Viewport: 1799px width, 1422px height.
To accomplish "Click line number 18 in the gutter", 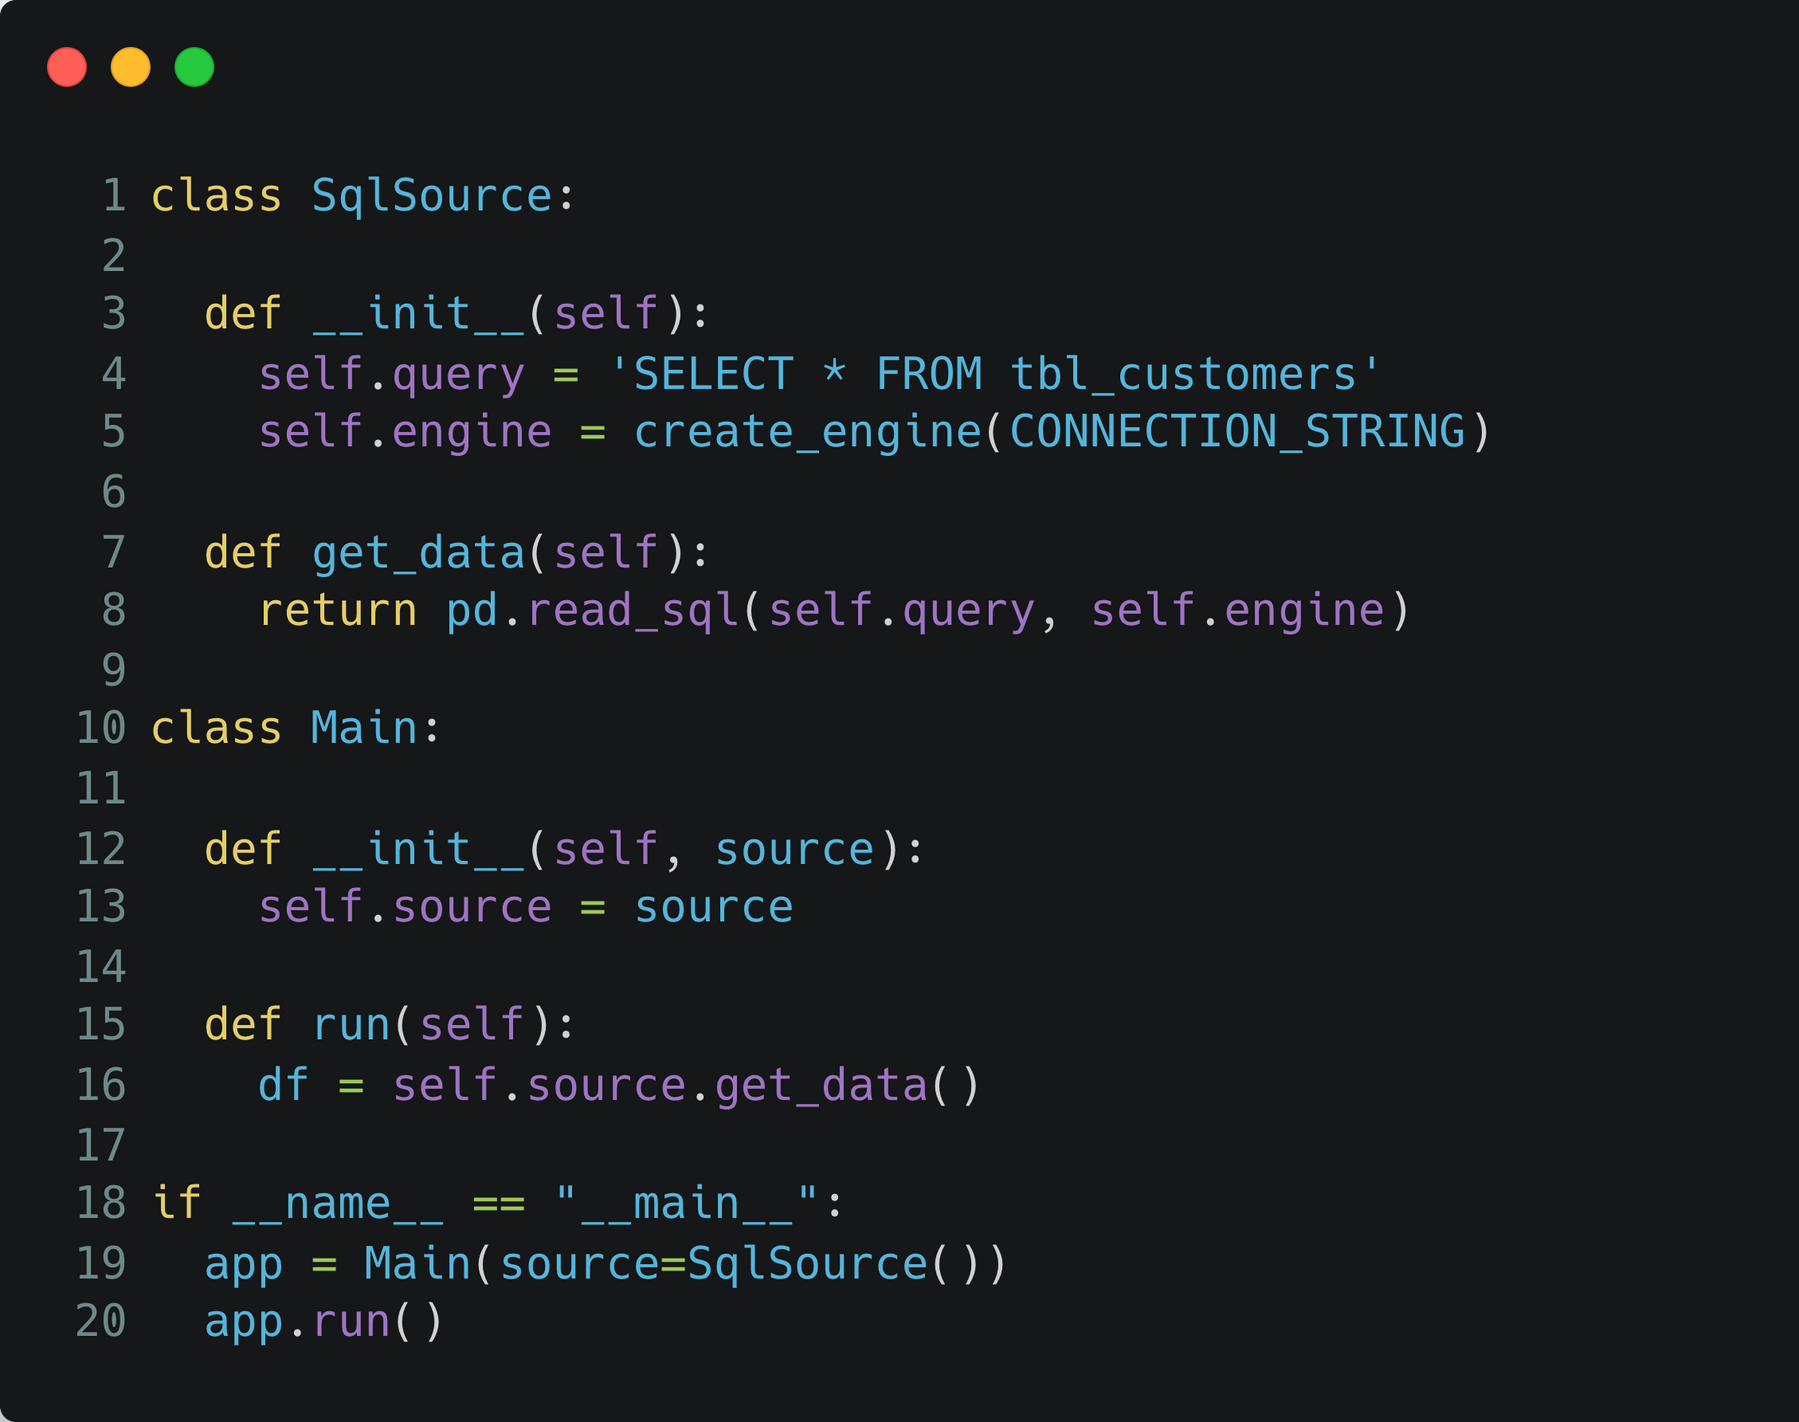I will (102, 1203).
